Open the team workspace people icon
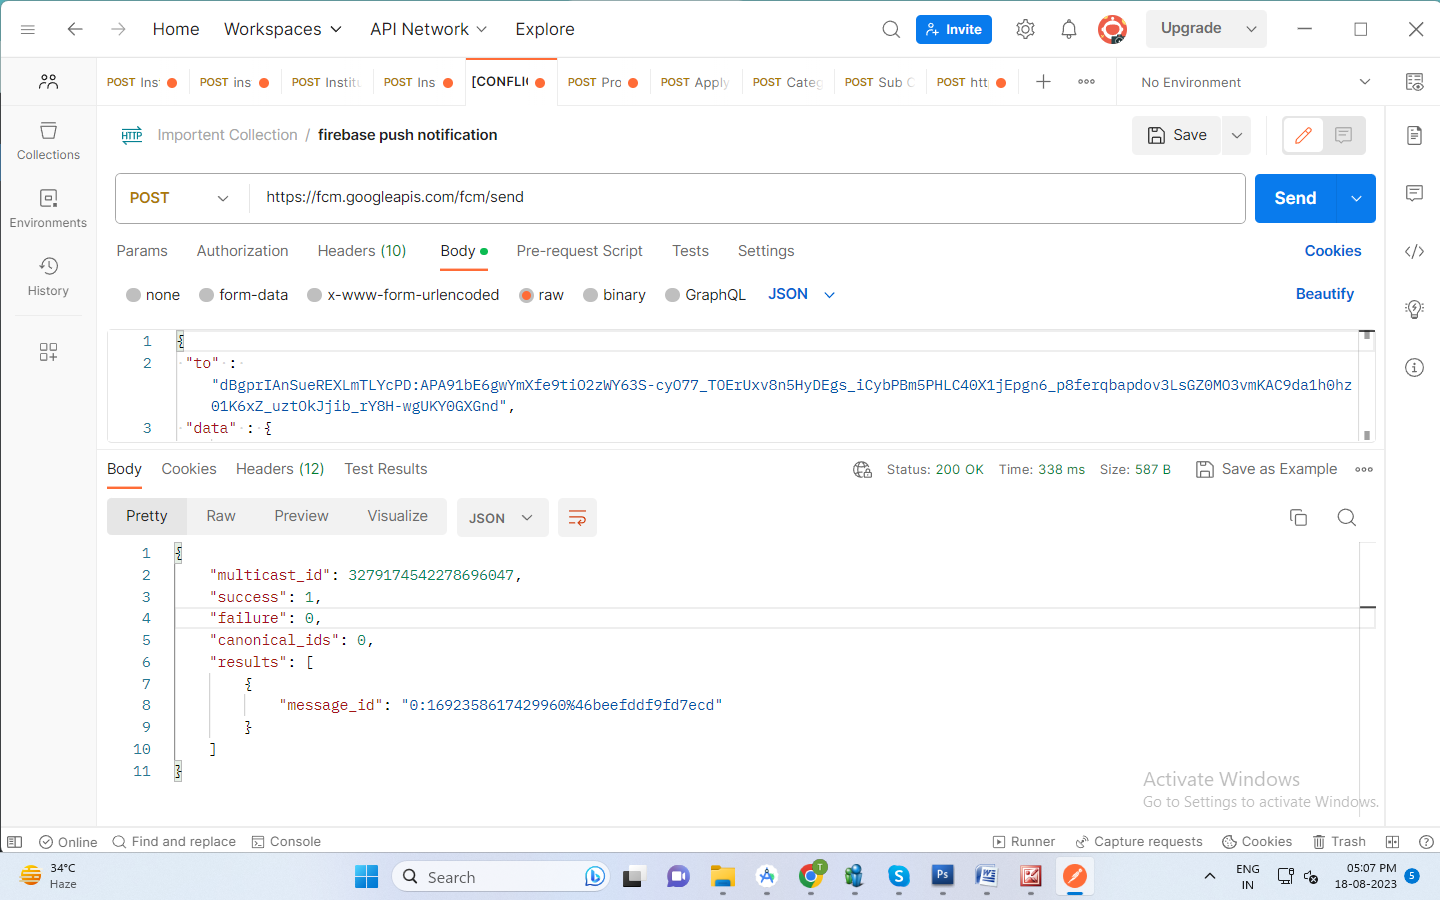The height and width of the screenshot is (900, 1440). [48, 81]
